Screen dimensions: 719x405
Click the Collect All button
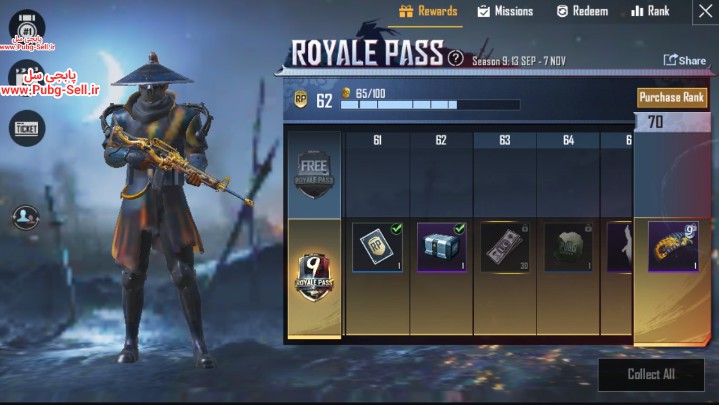pos(651,374)
